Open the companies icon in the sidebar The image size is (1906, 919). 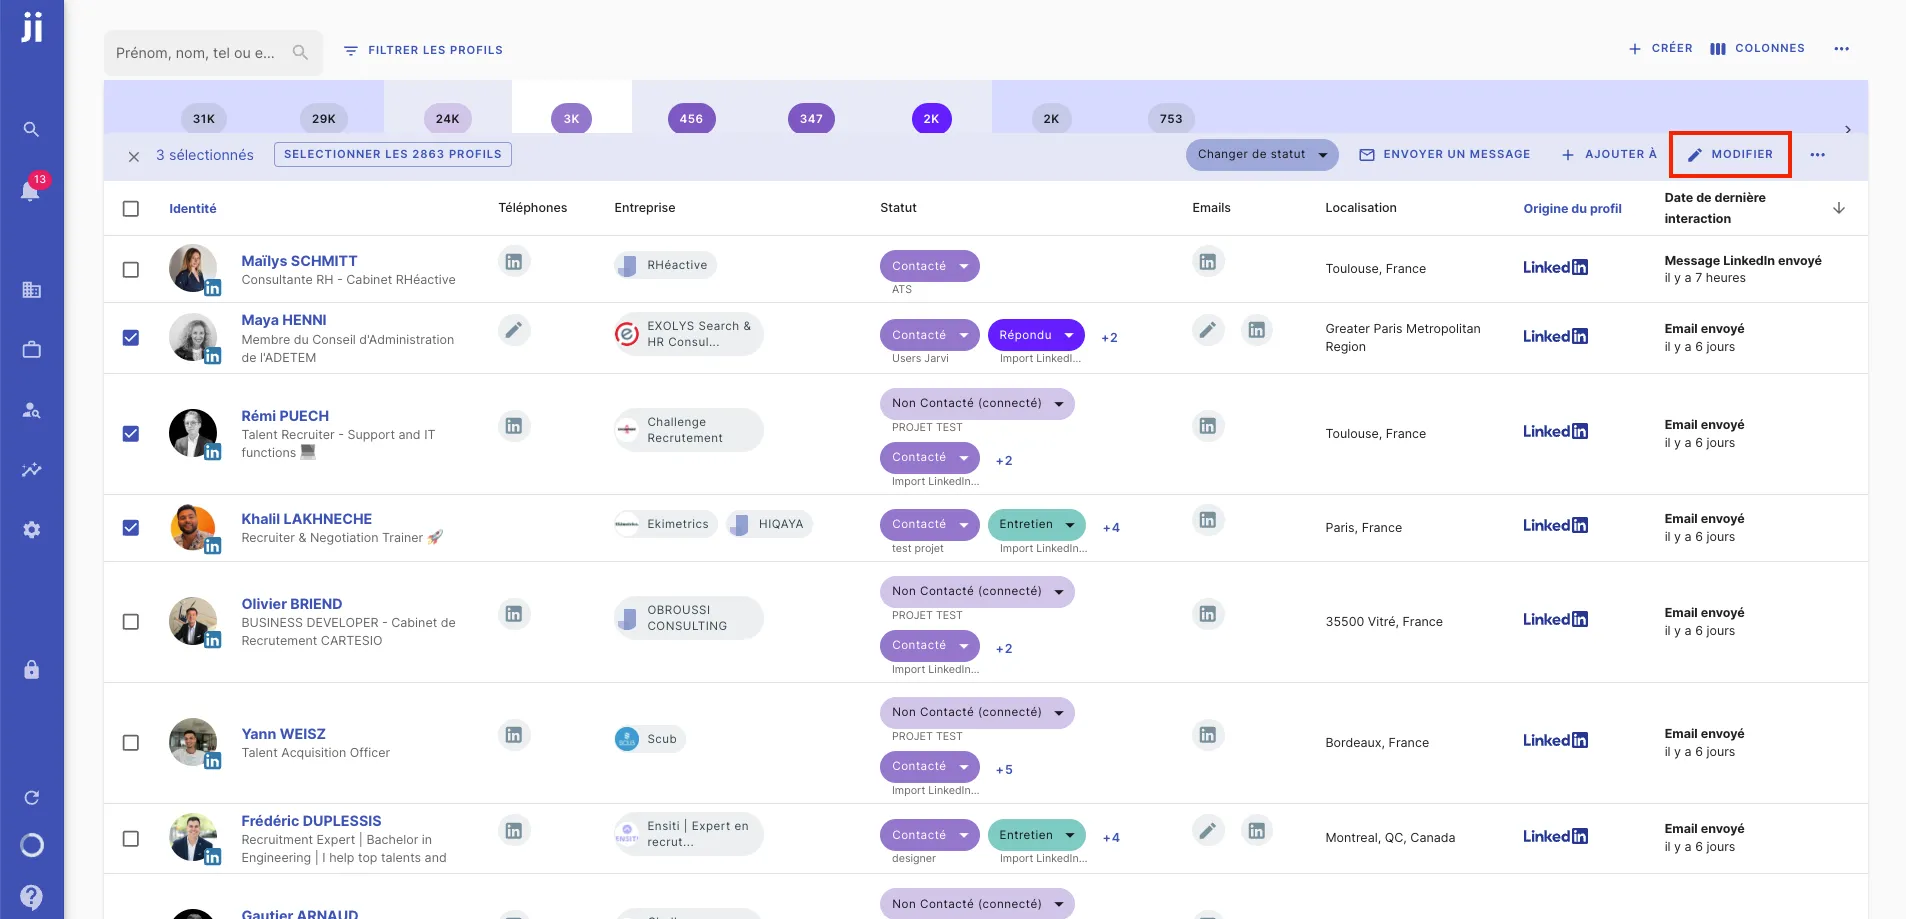point(31,290)
